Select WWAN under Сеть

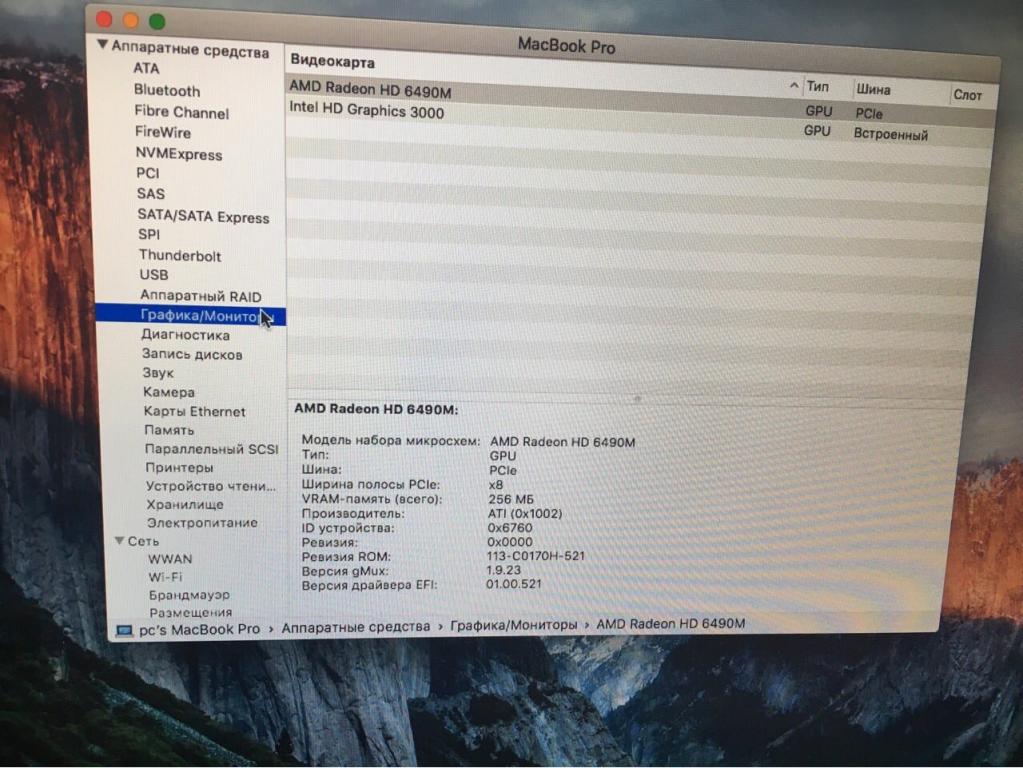point(170,559)
